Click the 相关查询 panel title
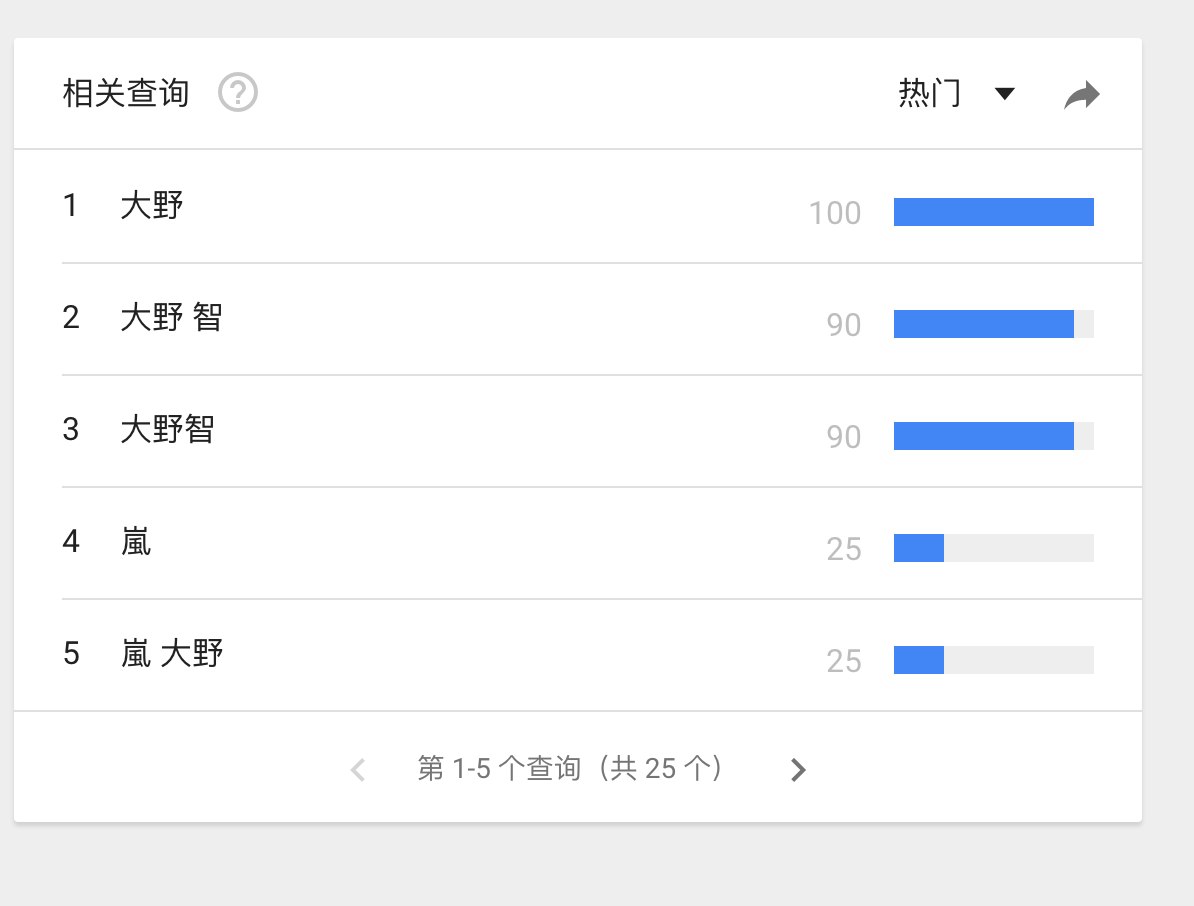The image size is (1194, 906). tap(126, 93)
